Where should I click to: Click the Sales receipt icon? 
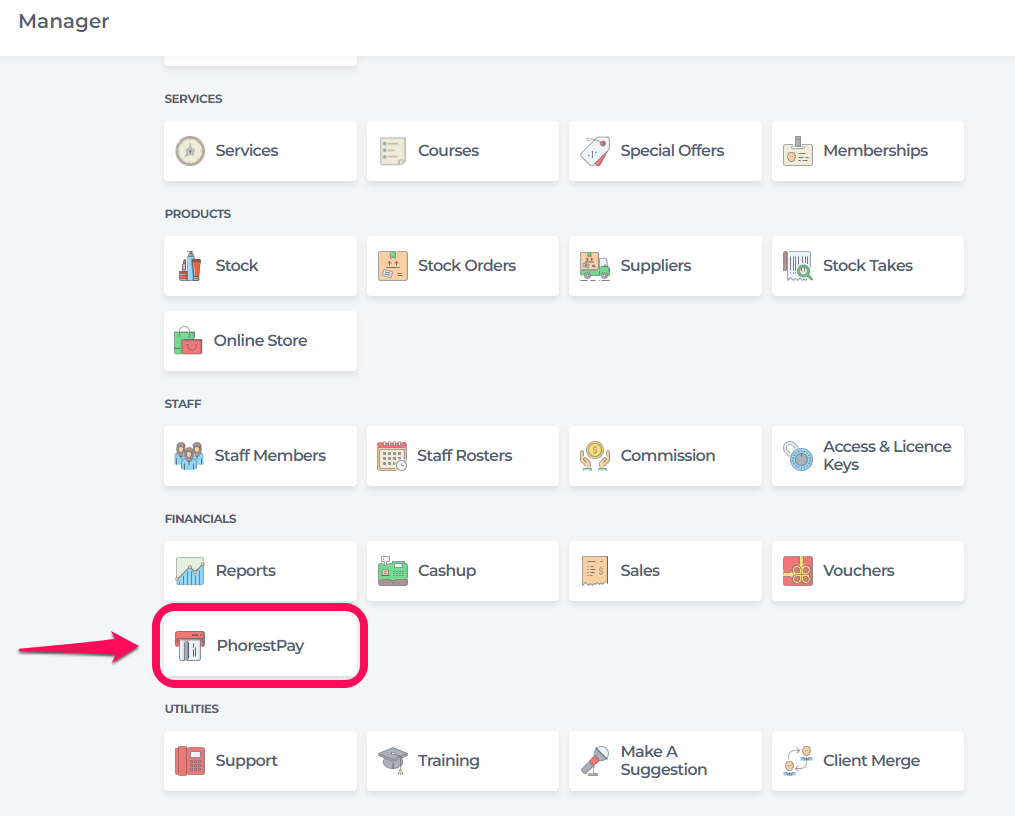coord(595,571)
